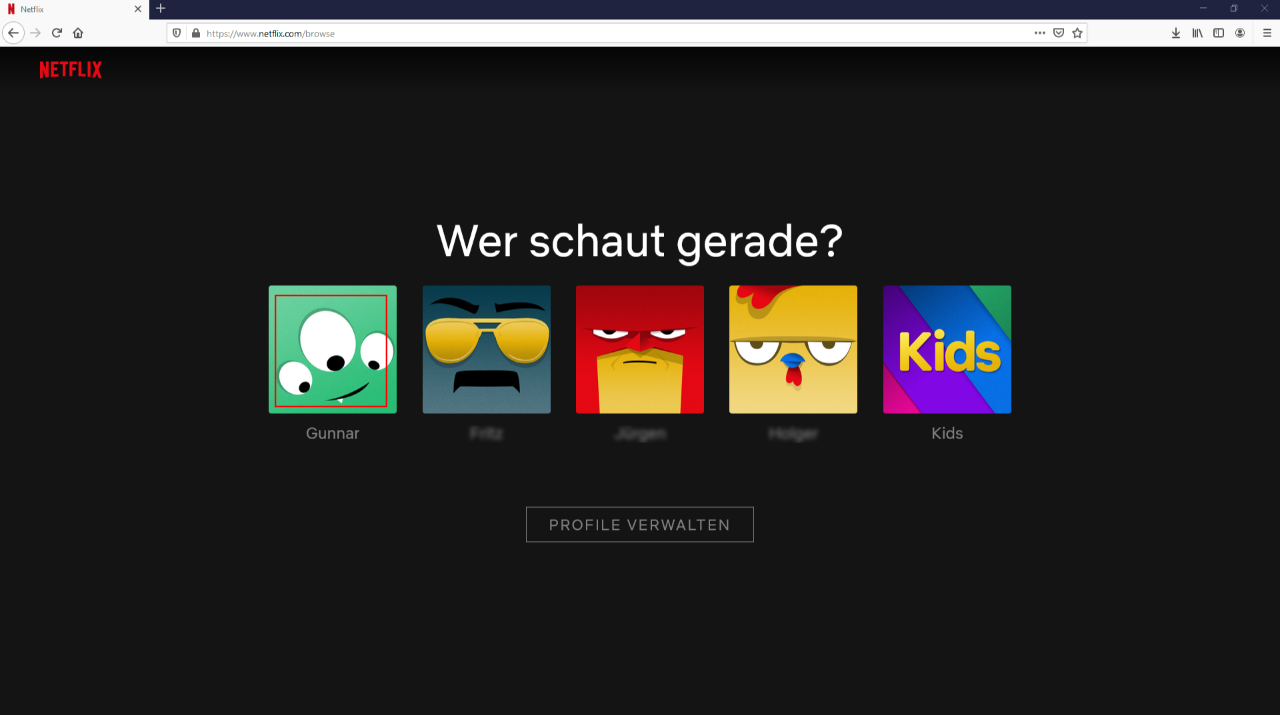Go back with browser back arrow

pos(13,33)
